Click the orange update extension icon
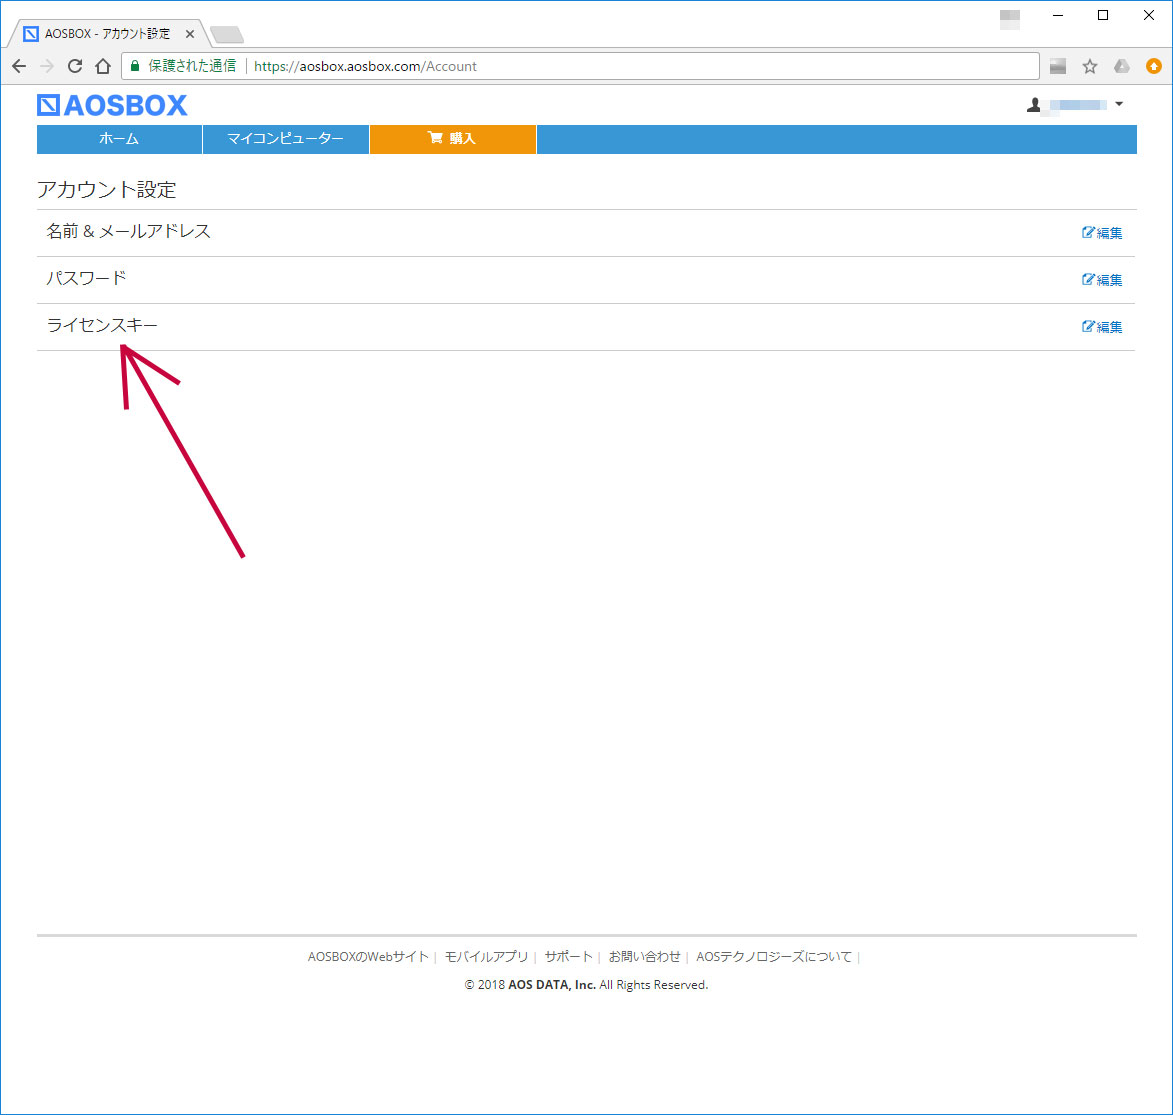 pyautogui.click(x=1154, y=67)
